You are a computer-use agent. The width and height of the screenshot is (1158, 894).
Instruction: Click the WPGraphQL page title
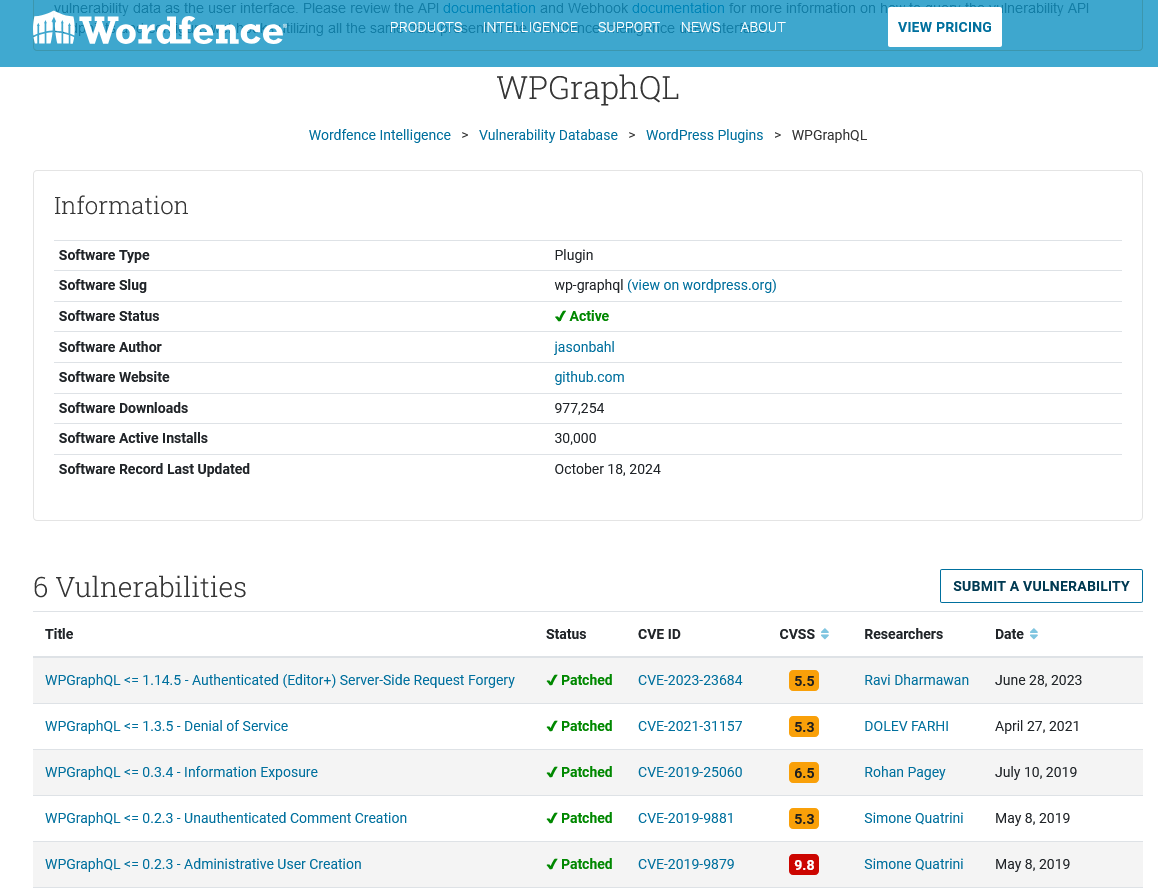coord(588,88)
